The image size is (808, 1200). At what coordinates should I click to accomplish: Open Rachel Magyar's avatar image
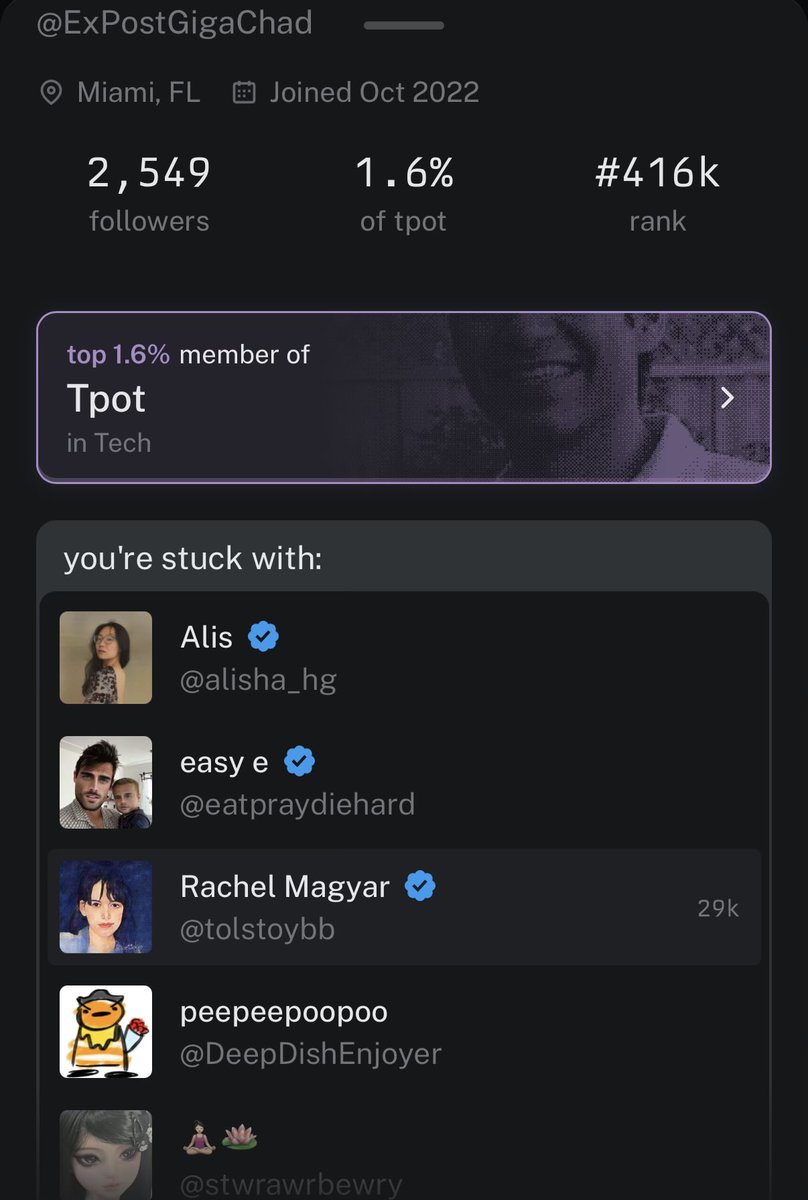click(106, 907)
